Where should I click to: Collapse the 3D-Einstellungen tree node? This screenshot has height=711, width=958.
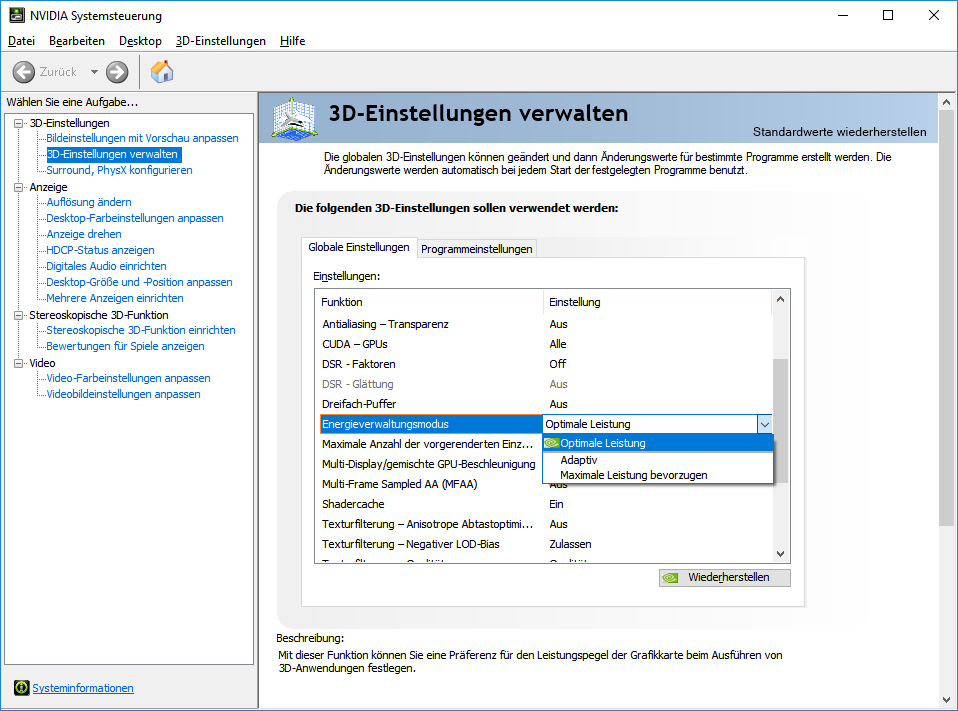tap(19, 123)
